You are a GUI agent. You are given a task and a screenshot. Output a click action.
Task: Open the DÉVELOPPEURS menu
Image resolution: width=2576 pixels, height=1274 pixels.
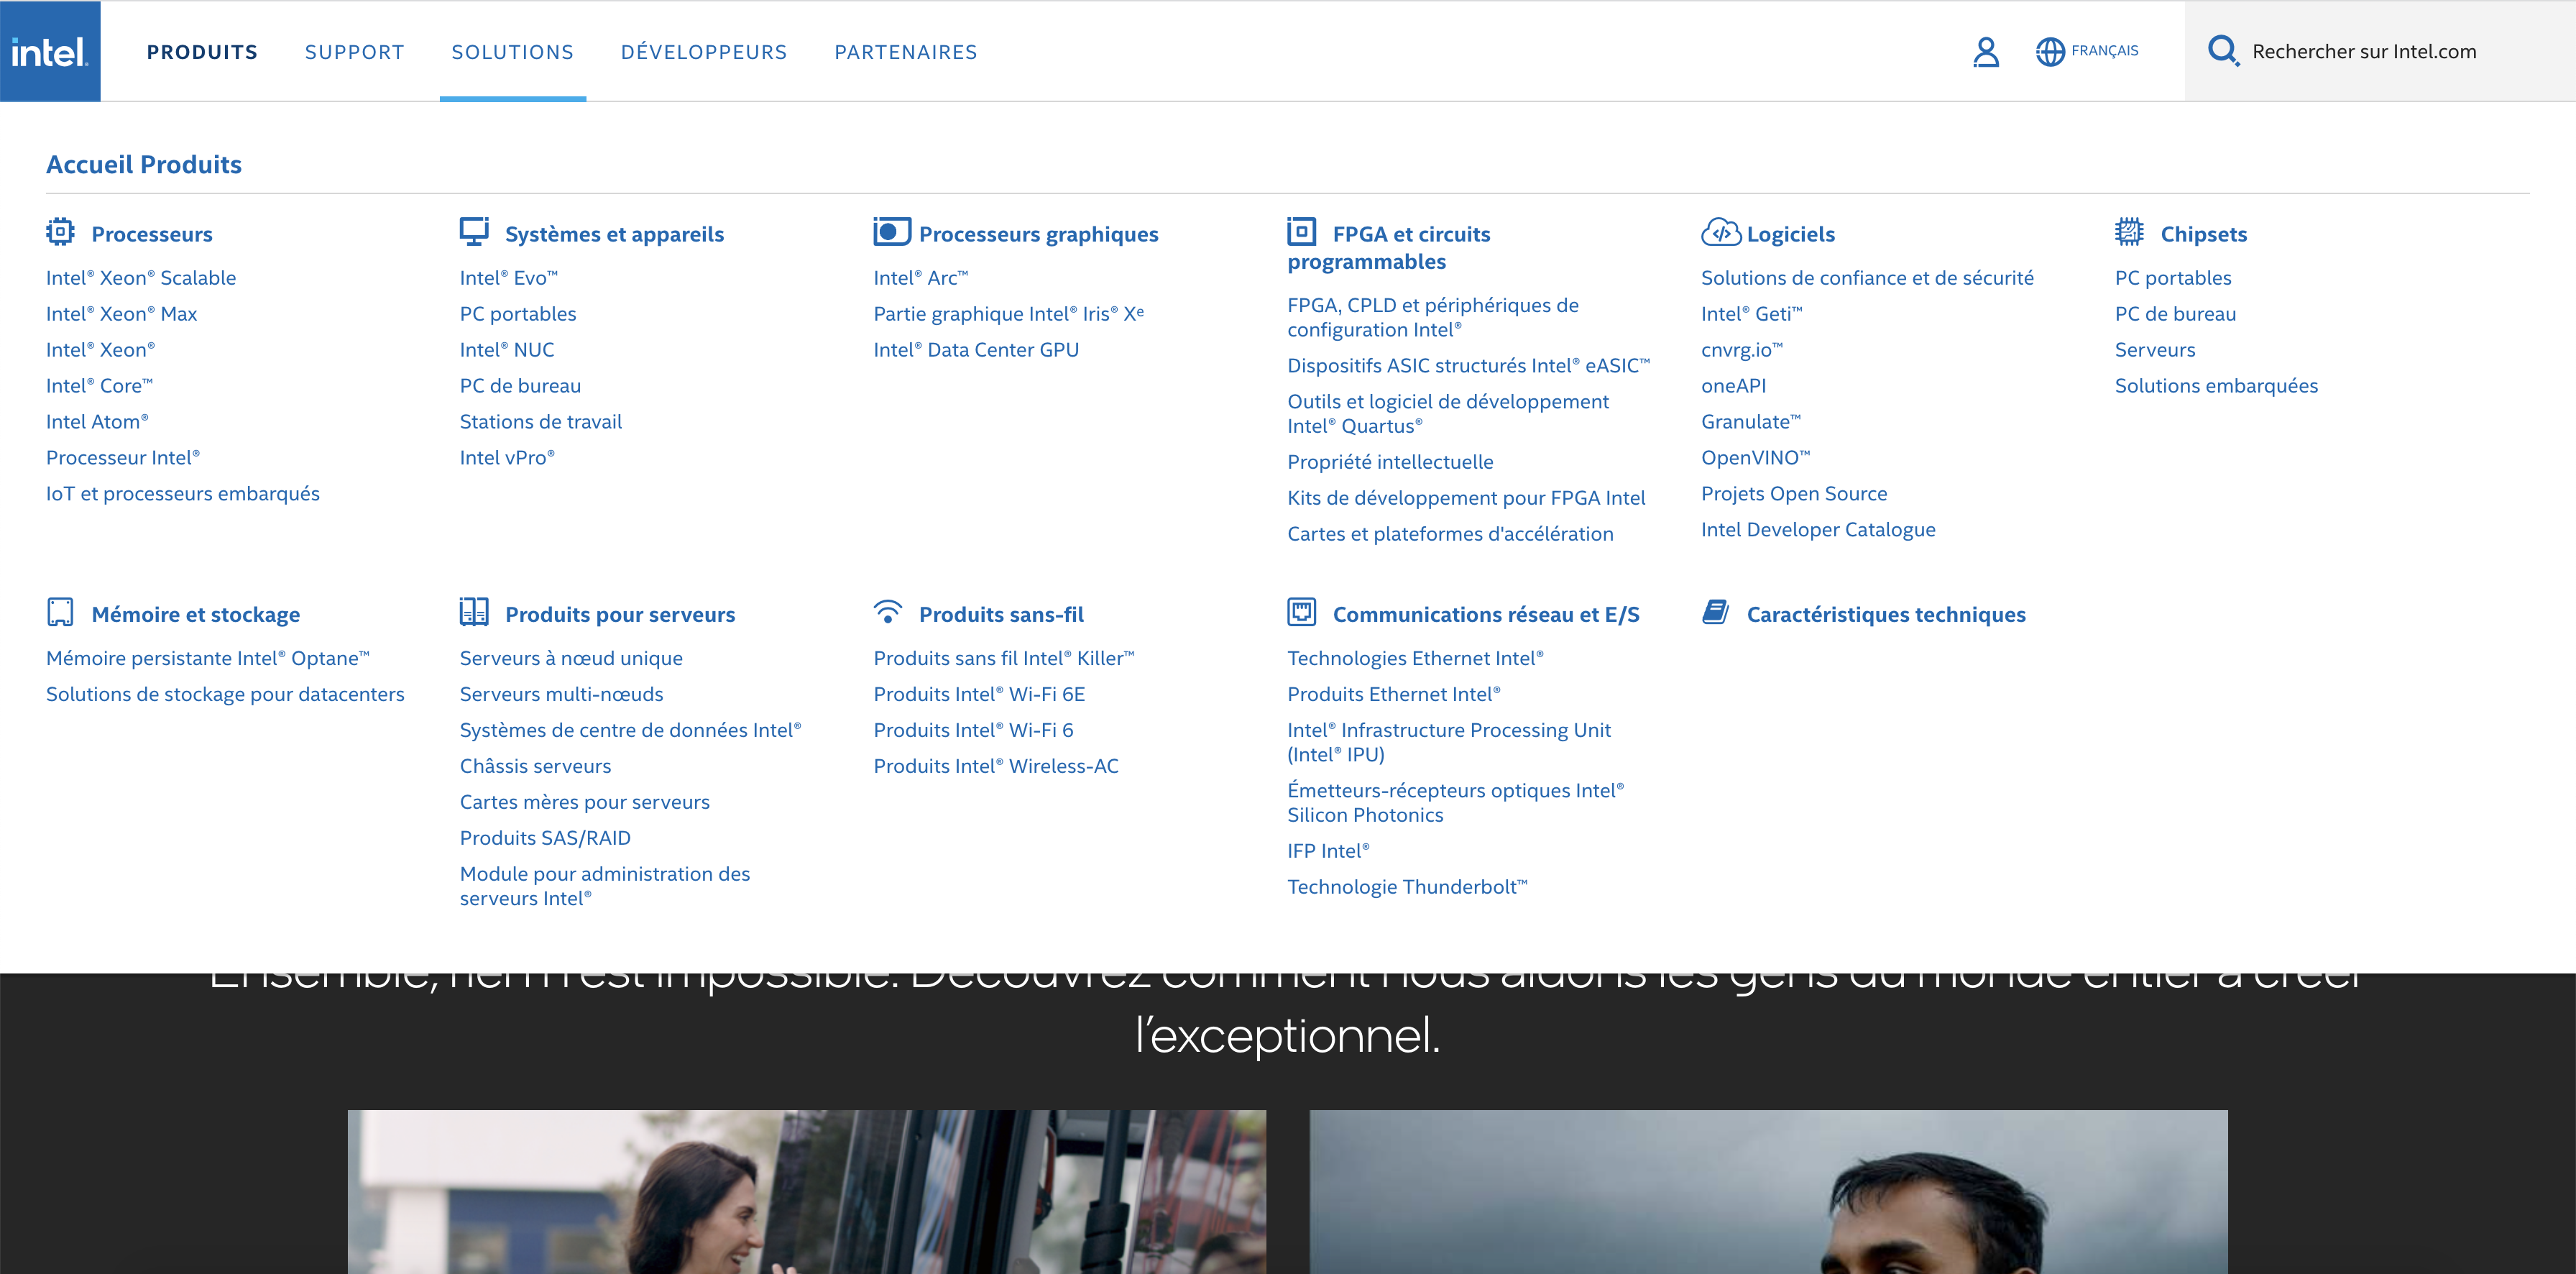[x=704, y=52]
